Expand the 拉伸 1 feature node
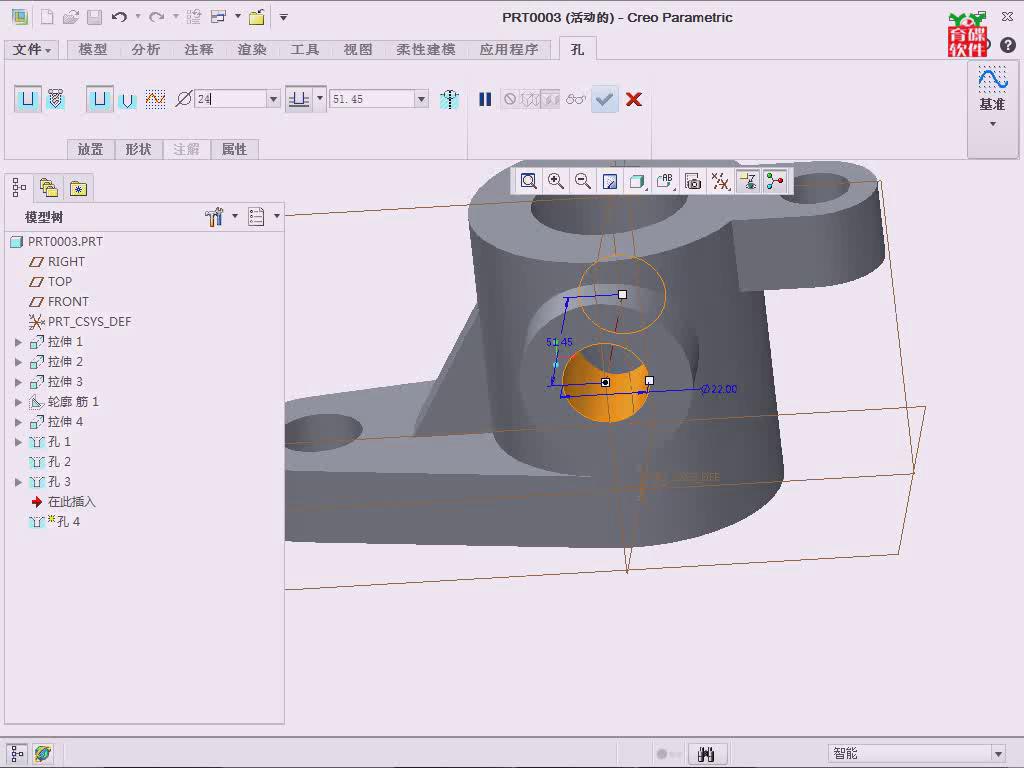This screenshot has height=768, width=1024. [18, 342]
